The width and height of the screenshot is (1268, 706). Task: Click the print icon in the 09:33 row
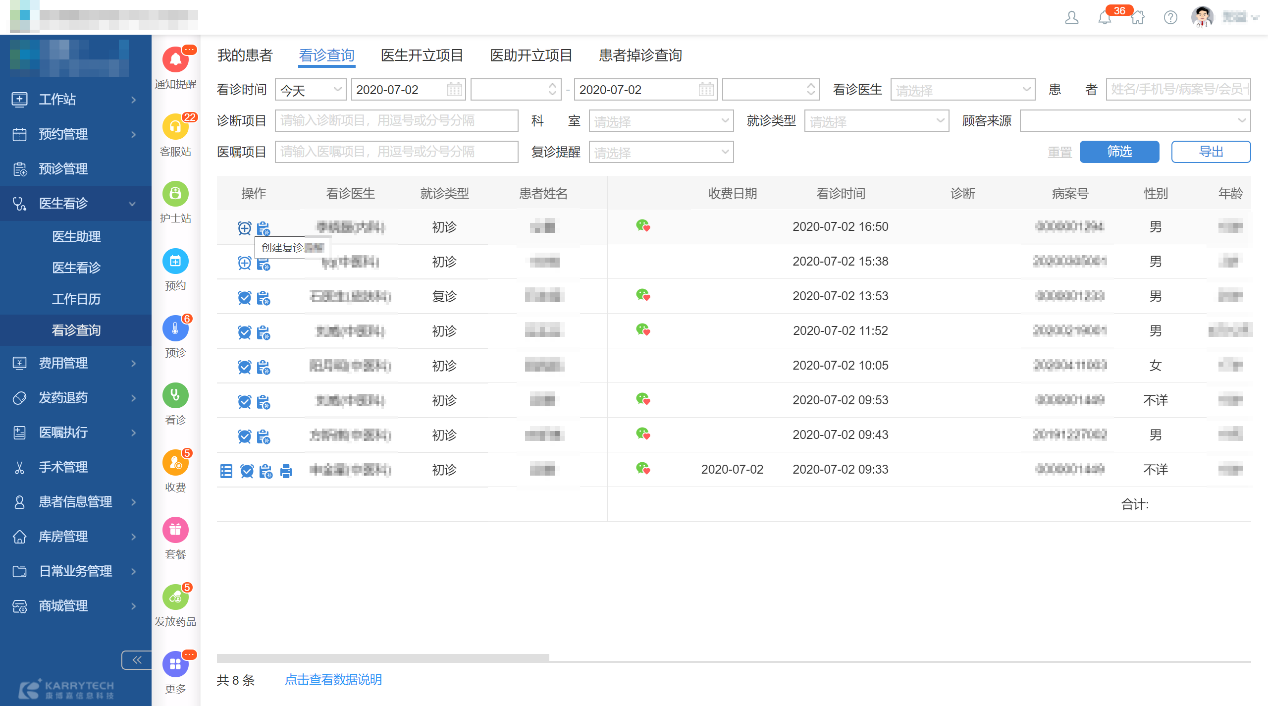(286, 471)
